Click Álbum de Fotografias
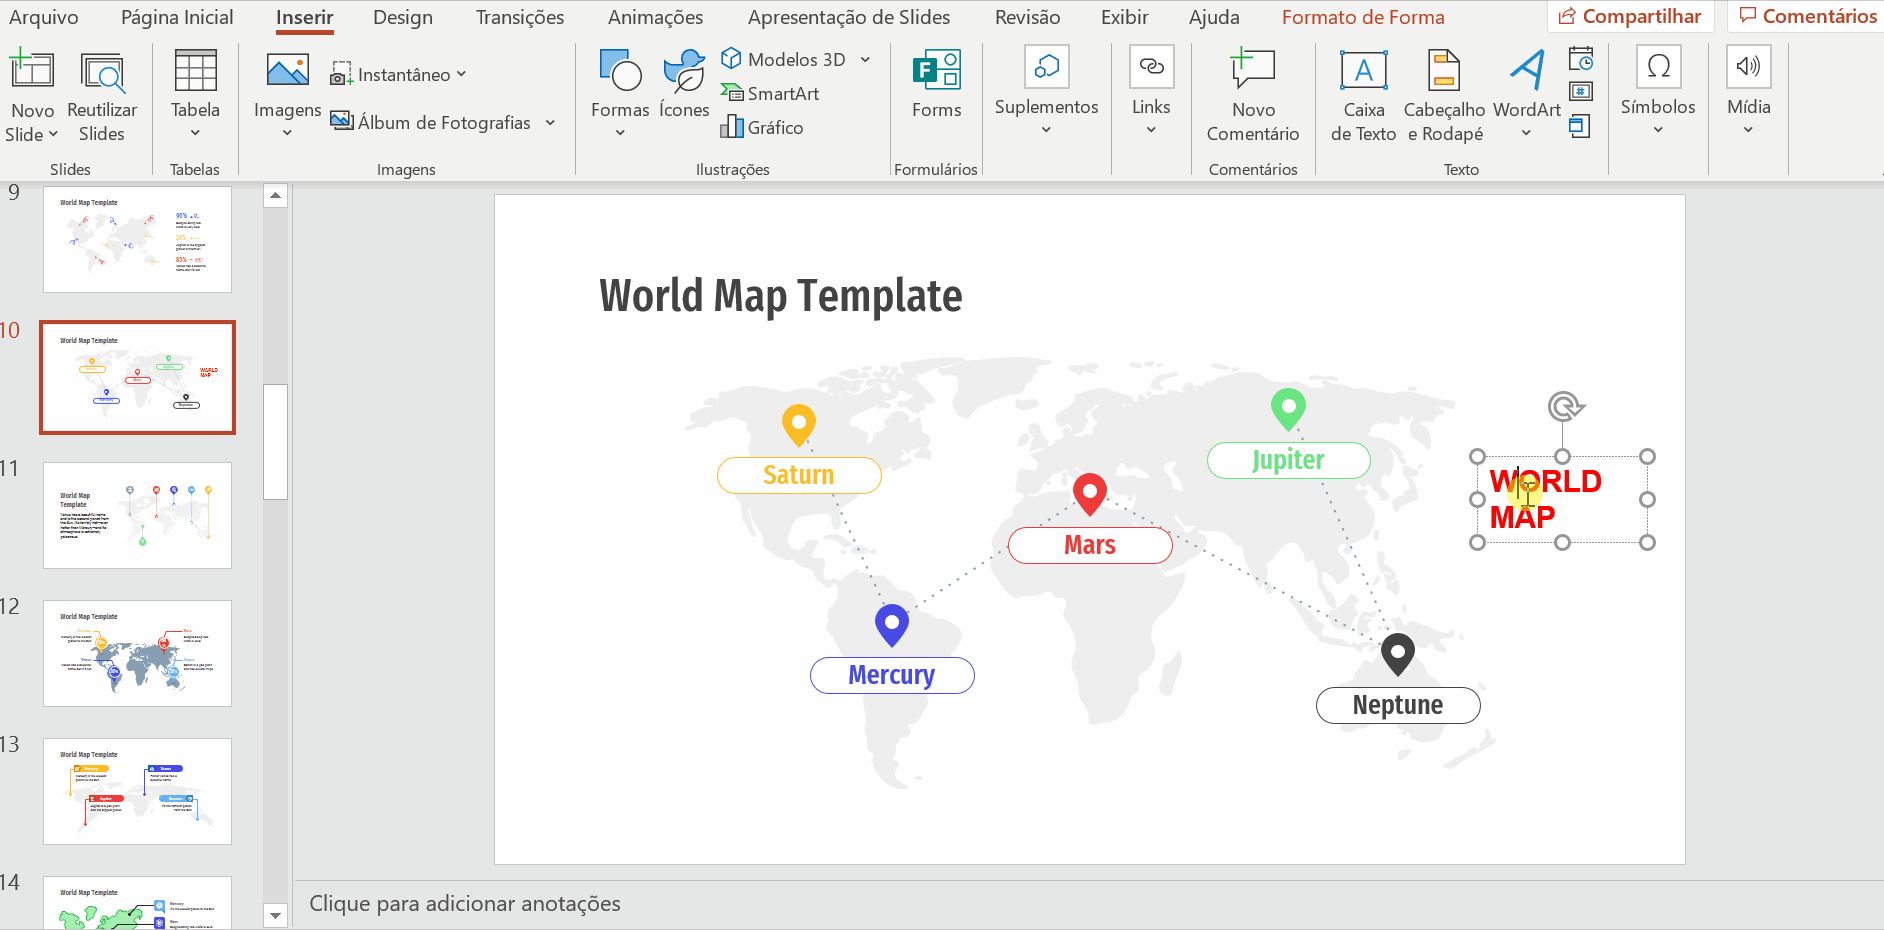The width and height of the screenshot is (1884, 930). [431, 122]
